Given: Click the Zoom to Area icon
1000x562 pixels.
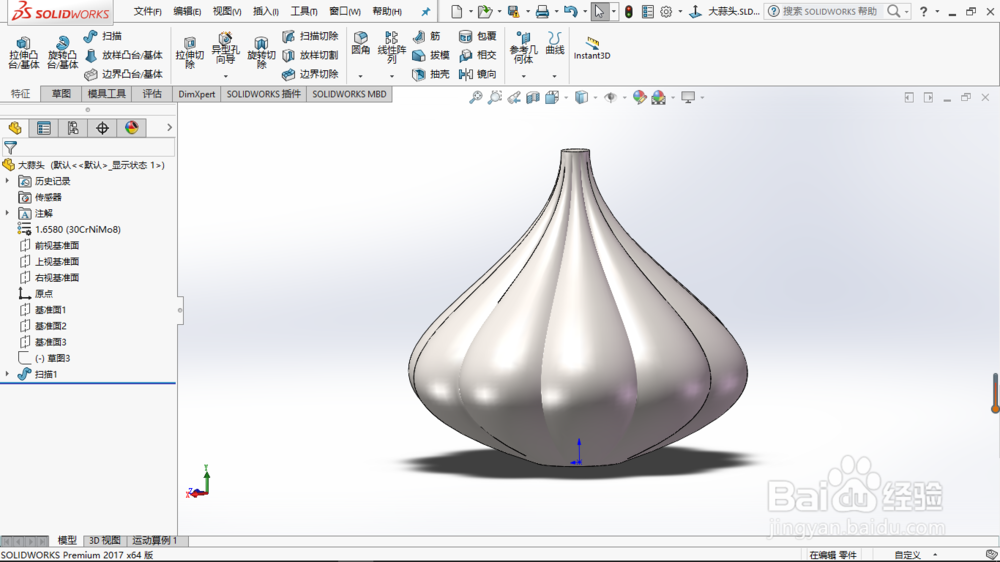Looking at the screenshot, I should pyautogui.click(x=495, y=98).
